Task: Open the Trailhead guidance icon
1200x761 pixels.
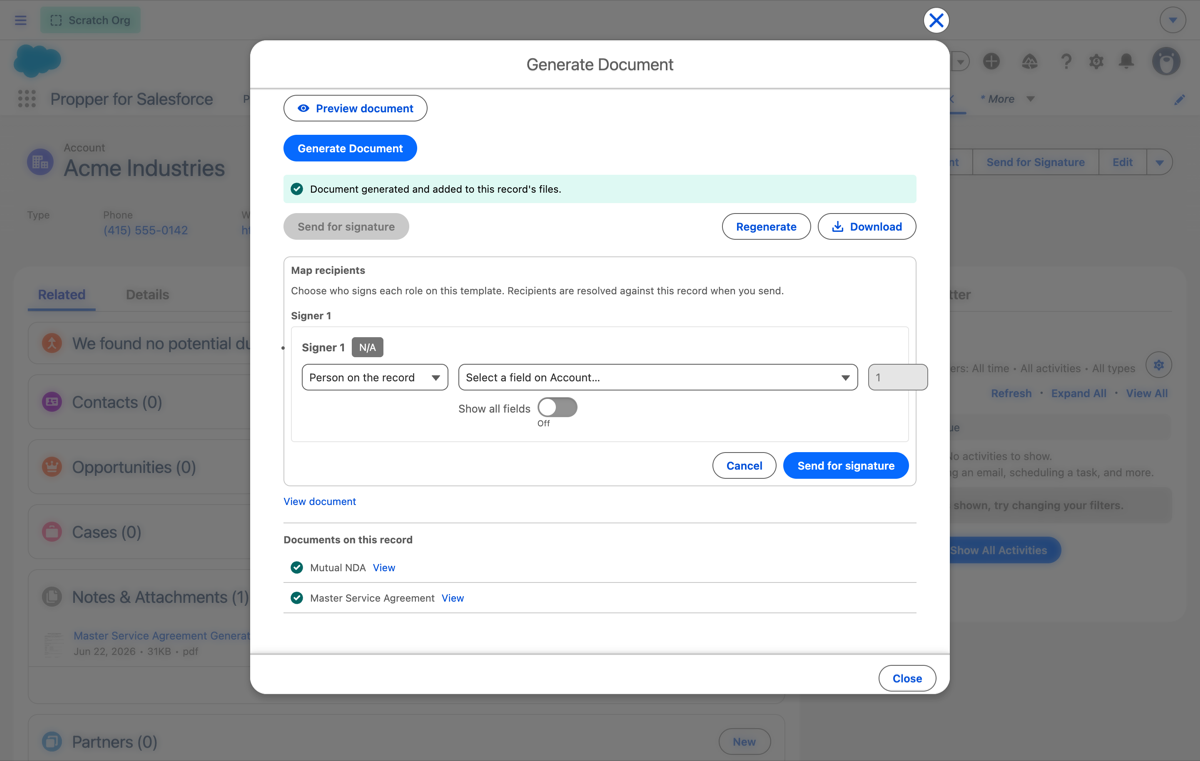Action: [1029, 61]
